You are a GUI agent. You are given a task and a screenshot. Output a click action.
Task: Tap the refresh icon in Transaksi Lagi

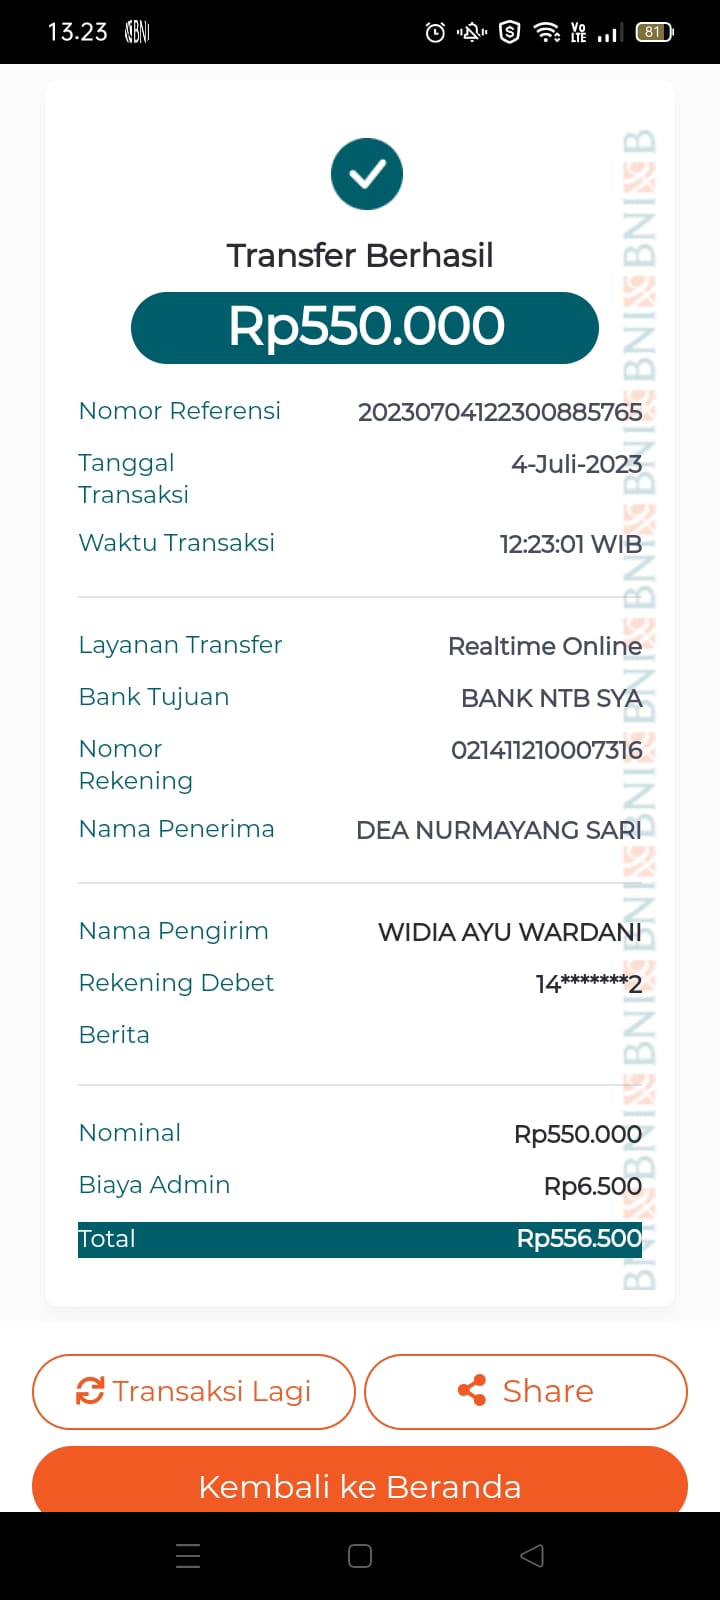click(x=90, y=1391)
